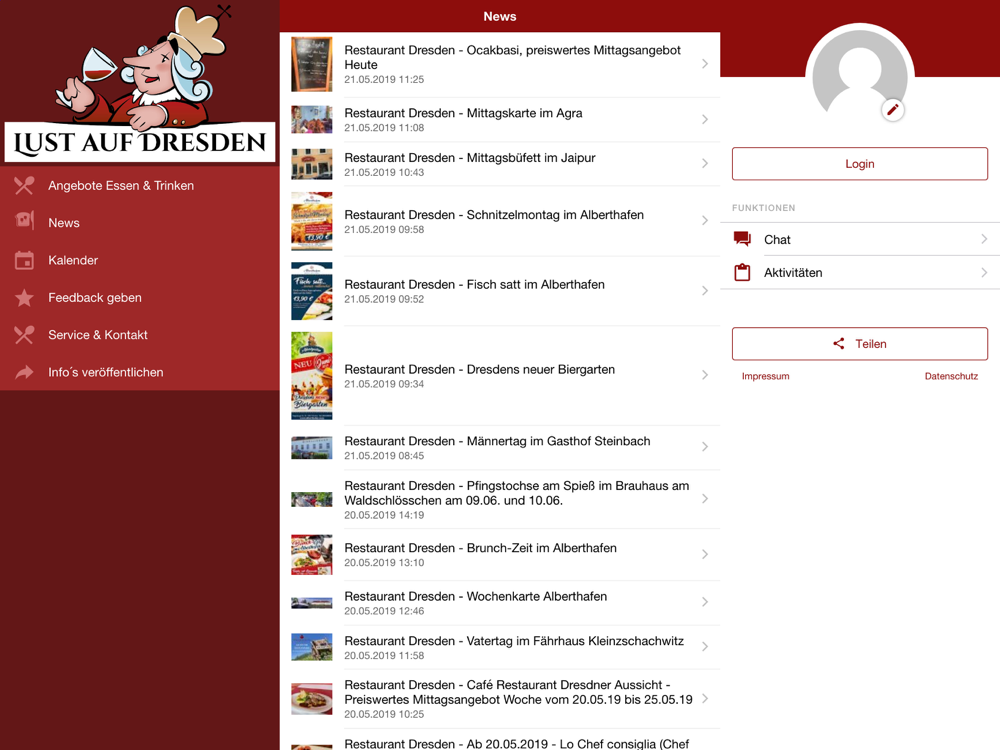
Task: Select the Chat label text
Action: point(777,240)
